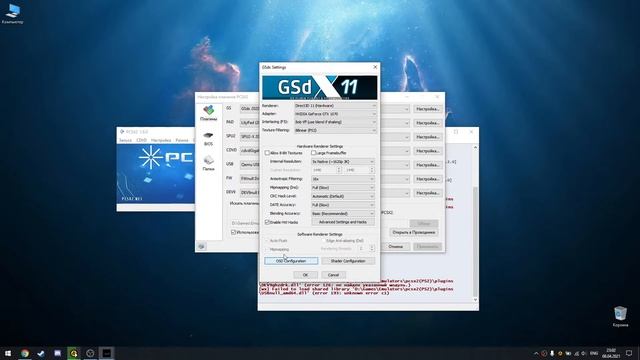Screen dimensions: 640x360
Task: Click the PCSX2 logo in main window title bar
Action: coord(122,132)
